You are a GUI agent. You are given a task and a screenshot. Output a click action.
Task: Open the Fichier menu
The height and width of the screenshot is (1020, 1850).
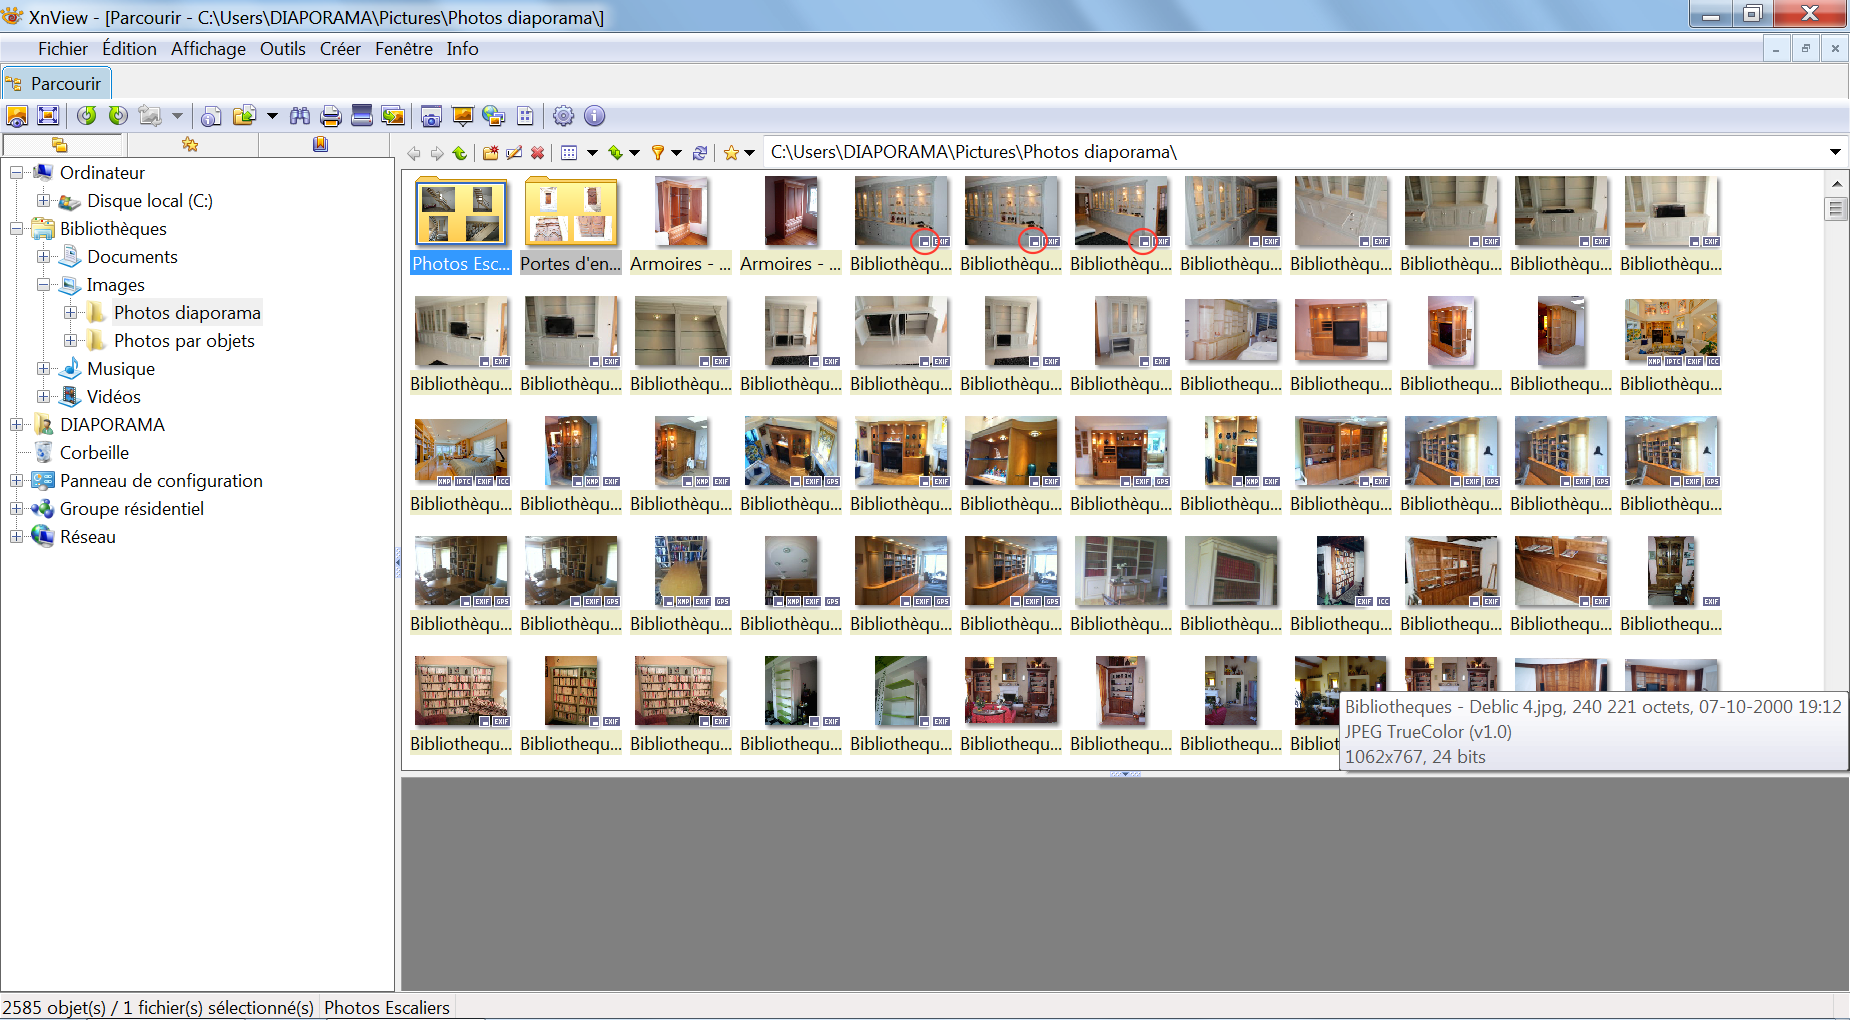tap(63, 49)
